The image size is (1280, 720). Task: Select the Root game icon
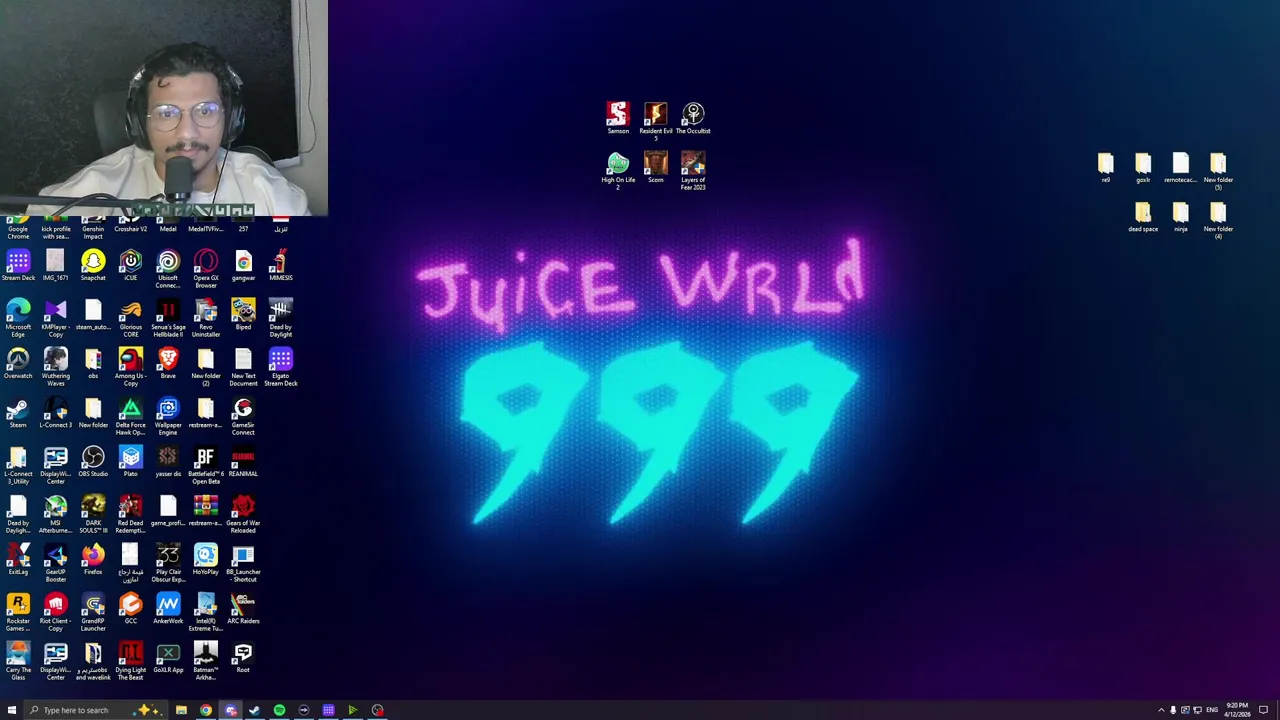pyautogui.click(x=243, y=658)
